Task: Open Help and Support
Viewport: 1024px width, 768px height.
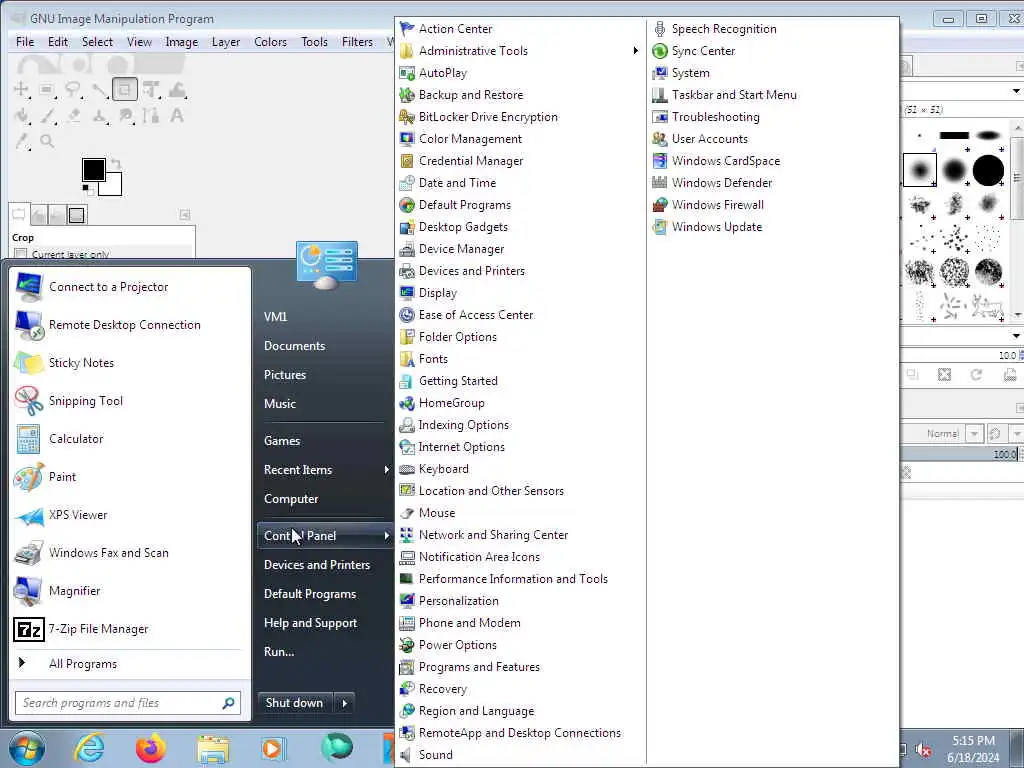Action: pos(310,623)
